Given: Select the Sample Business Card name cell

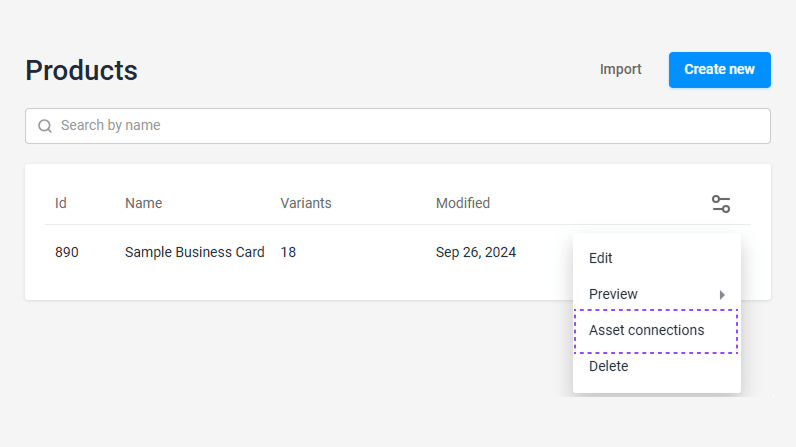Looking at the screenshot, I should point(194,252).
